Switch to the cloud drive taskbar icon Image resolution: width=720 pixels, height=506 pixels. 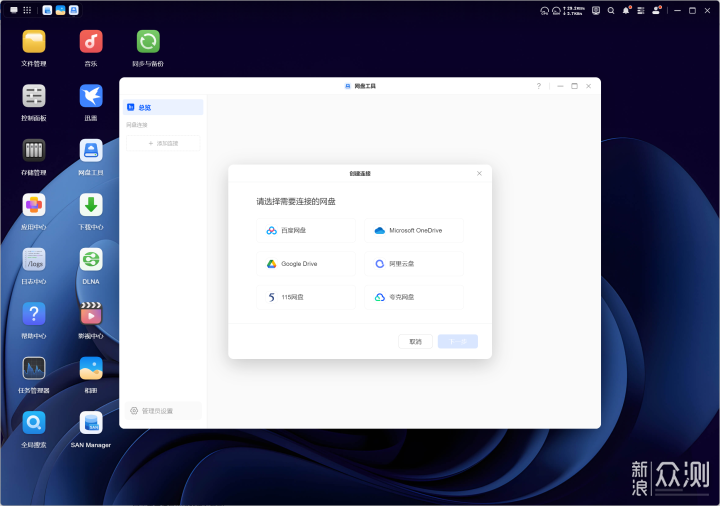(x=73, y=10)
